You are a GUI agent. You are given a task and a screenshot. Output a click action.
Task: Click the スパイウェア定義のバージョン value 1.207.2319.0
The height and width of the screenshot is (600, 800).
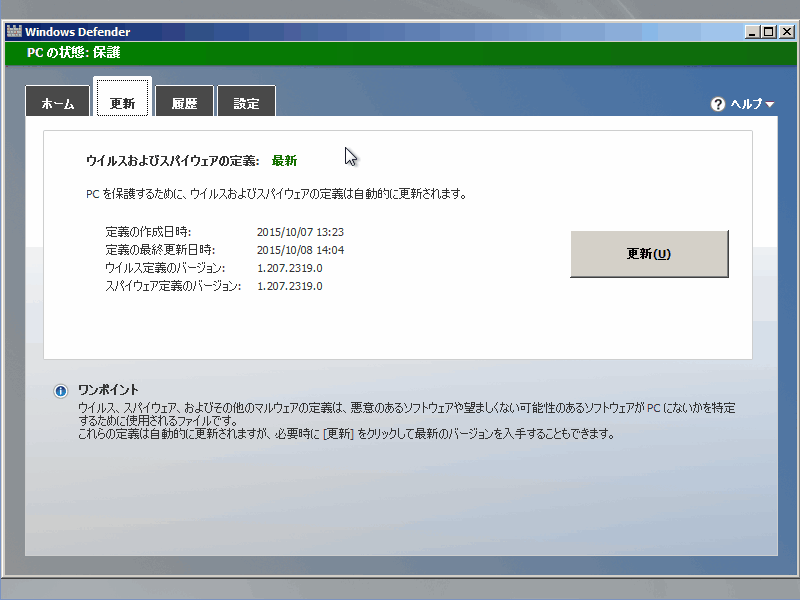tap(290, 286)
